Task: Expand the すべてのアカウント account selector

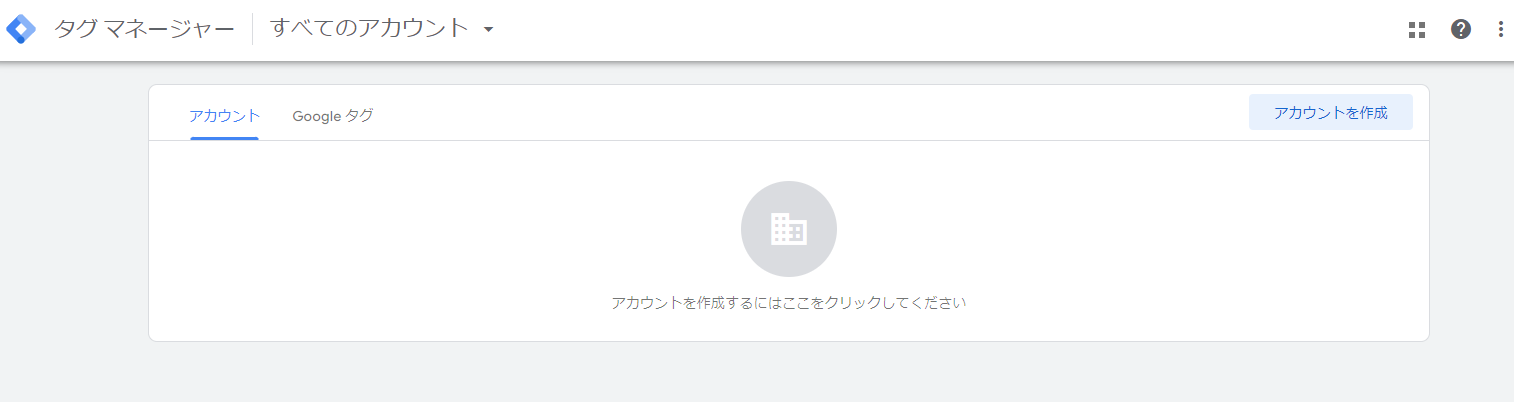Action: [383, 29]
